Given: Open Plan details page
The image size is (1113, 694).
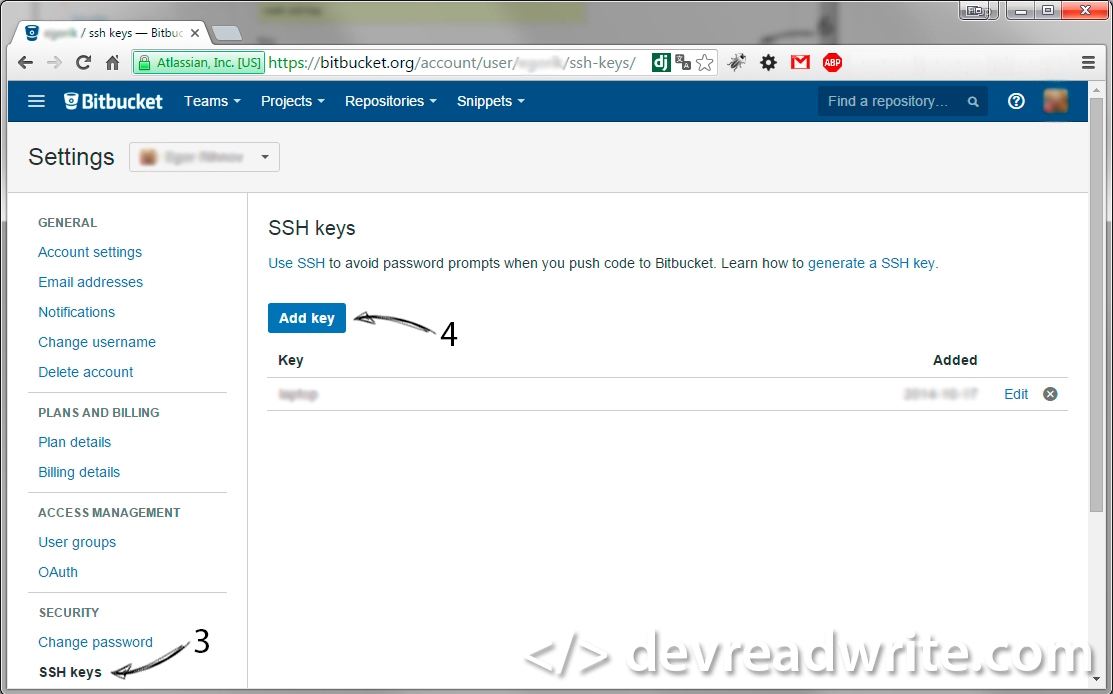Looking at the screenshot, I should pos(75,442).
